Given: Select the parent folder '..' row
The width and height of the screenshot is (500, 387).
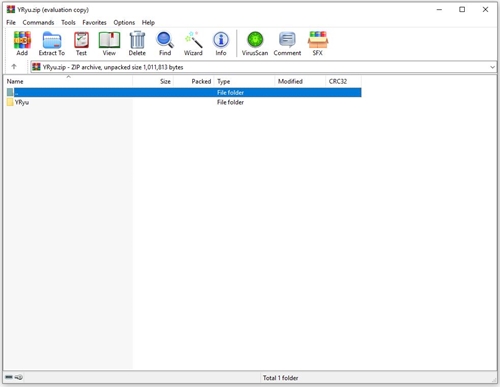Looking at the screenshot, I should point(184,92).
